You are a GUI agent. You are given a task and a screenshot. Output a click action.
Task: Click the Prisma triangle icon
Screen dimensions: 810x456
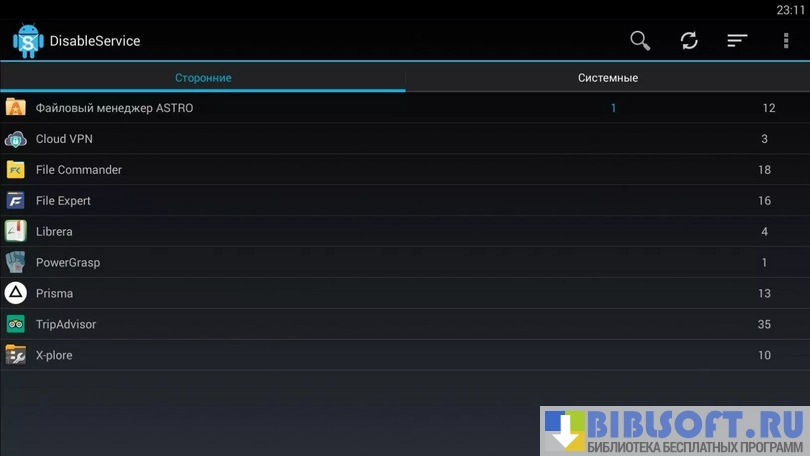pyautogui.click(x=16, y=293)
